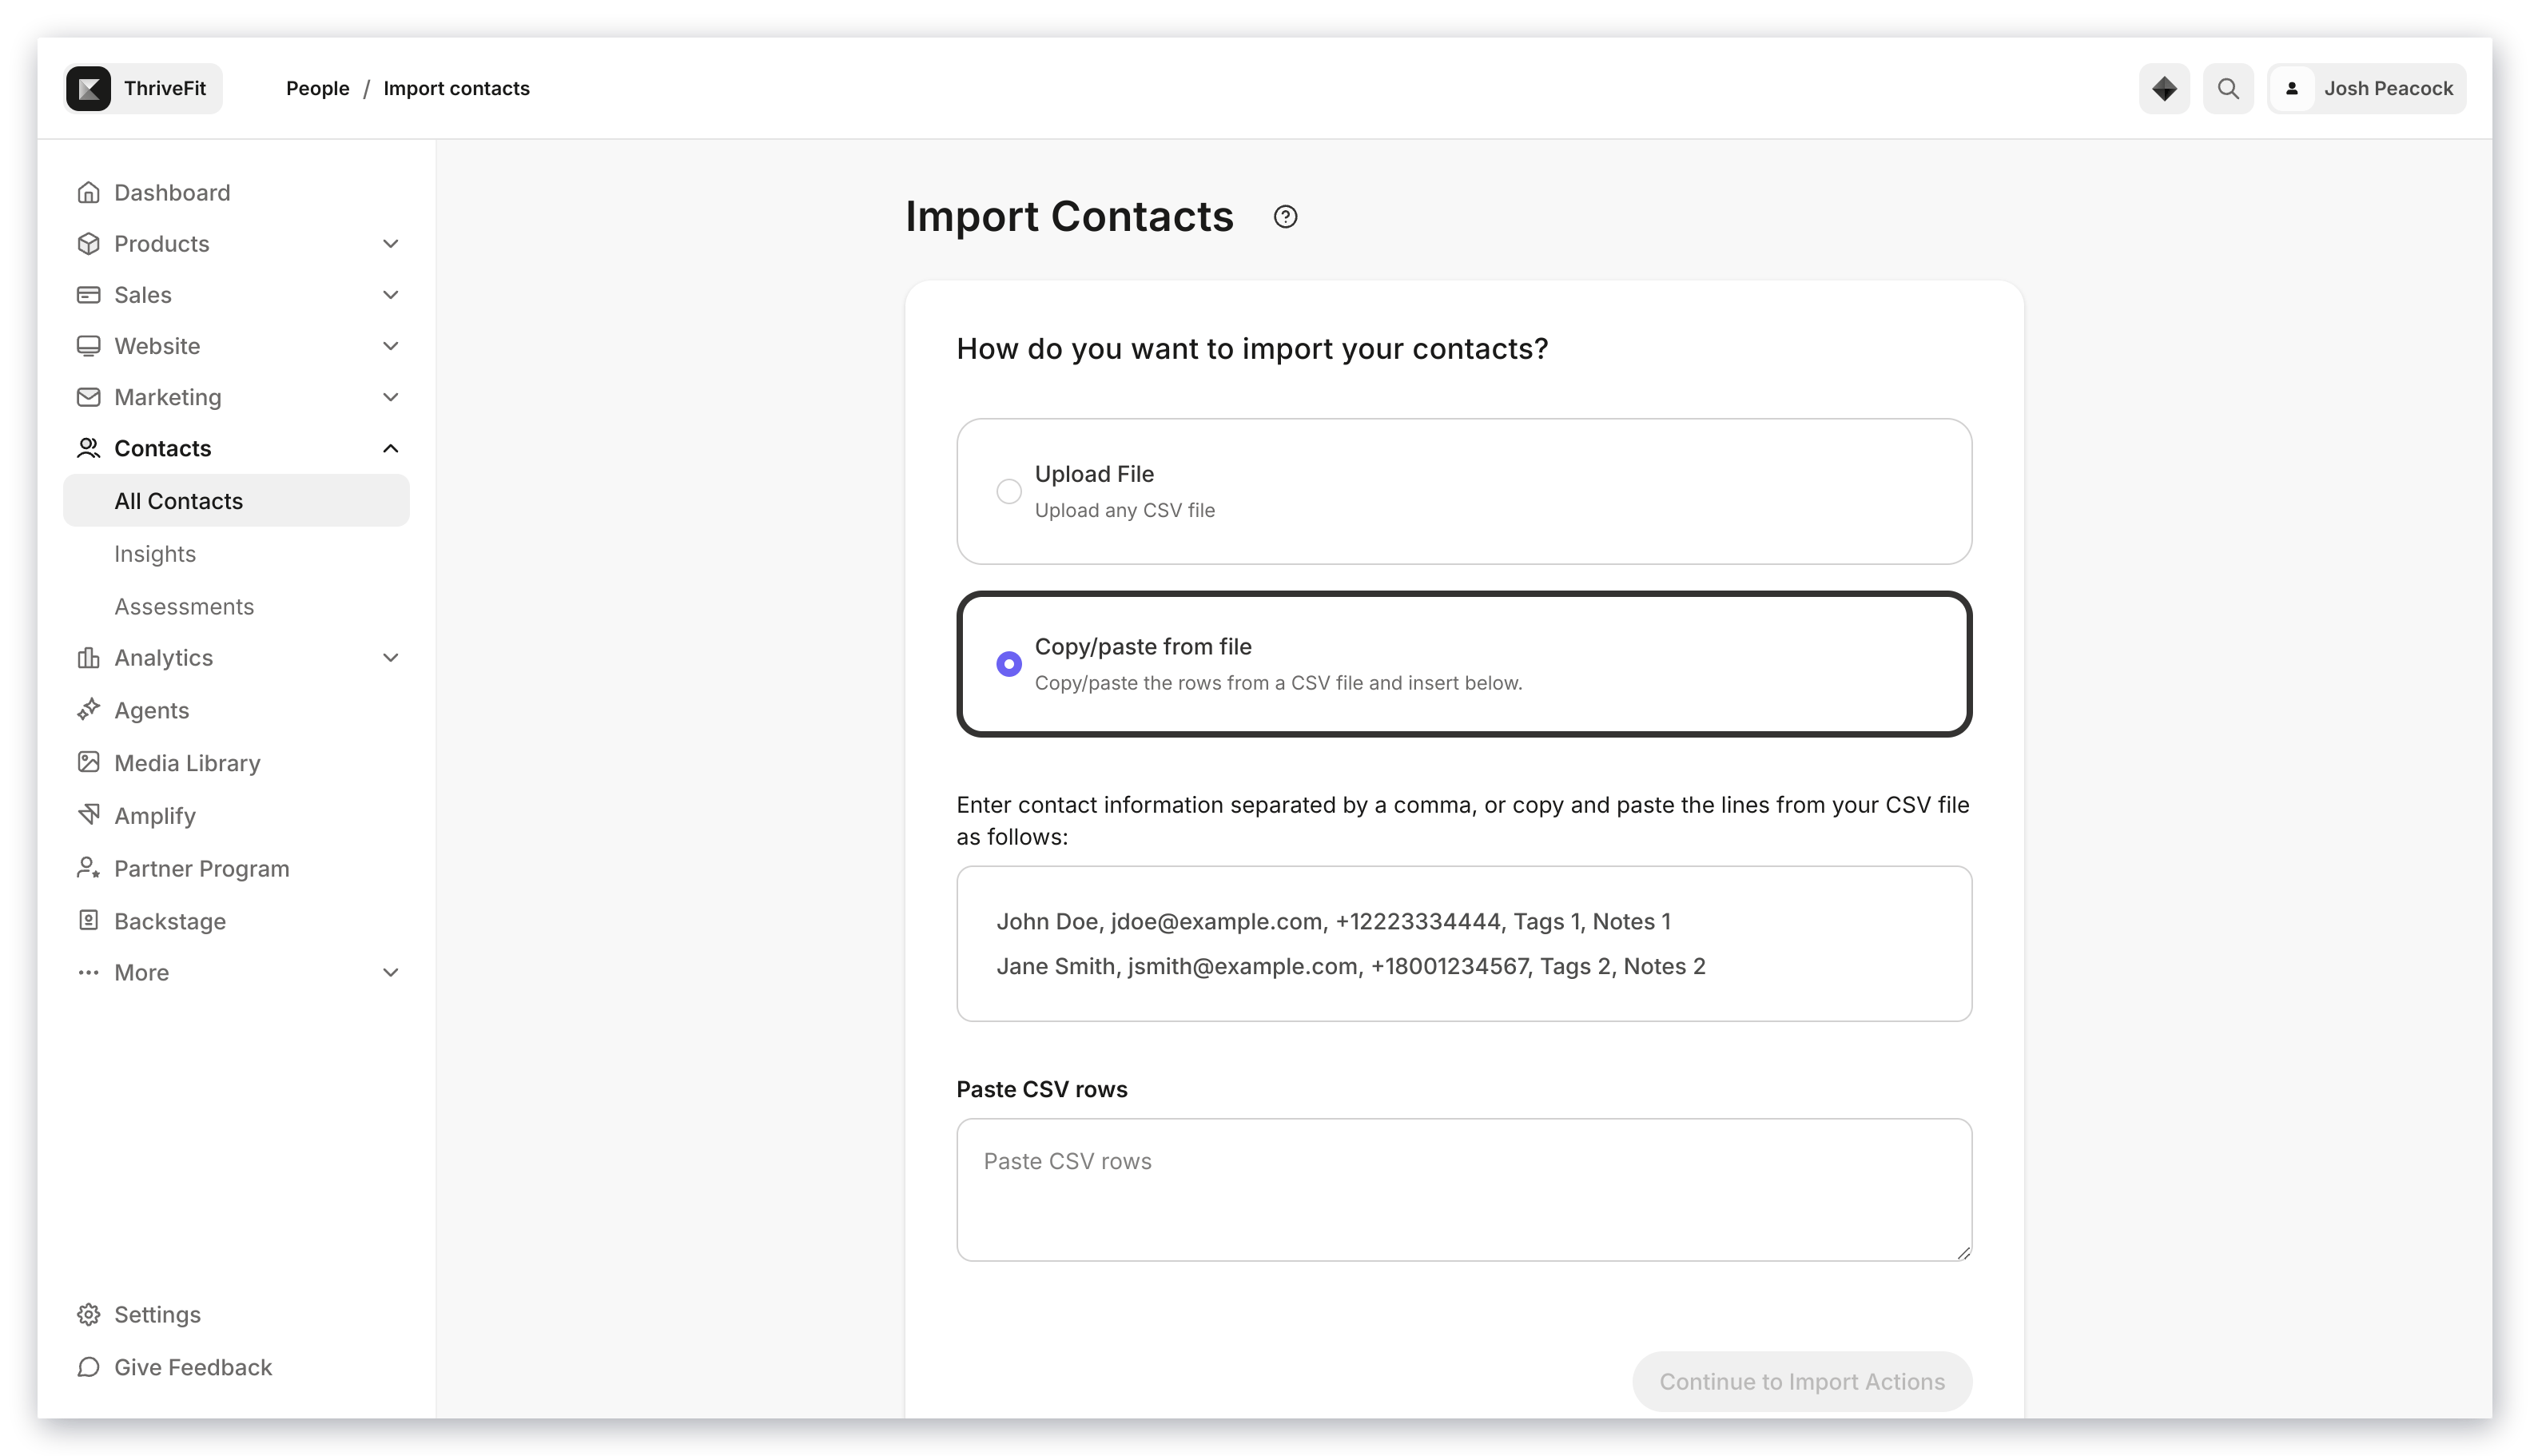This screenshot has height=1456, width=2530.
Task: Click the Agents sparkle icon
Action: click(x=88, y=710)
